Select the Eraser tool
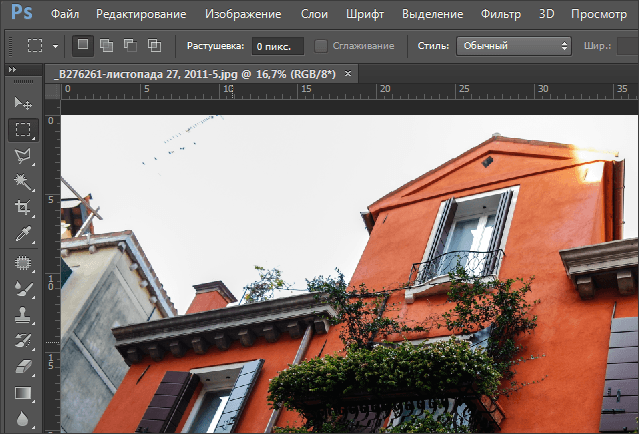The width and height of the screenshot is (639, 434). click(x=22, y=367)
